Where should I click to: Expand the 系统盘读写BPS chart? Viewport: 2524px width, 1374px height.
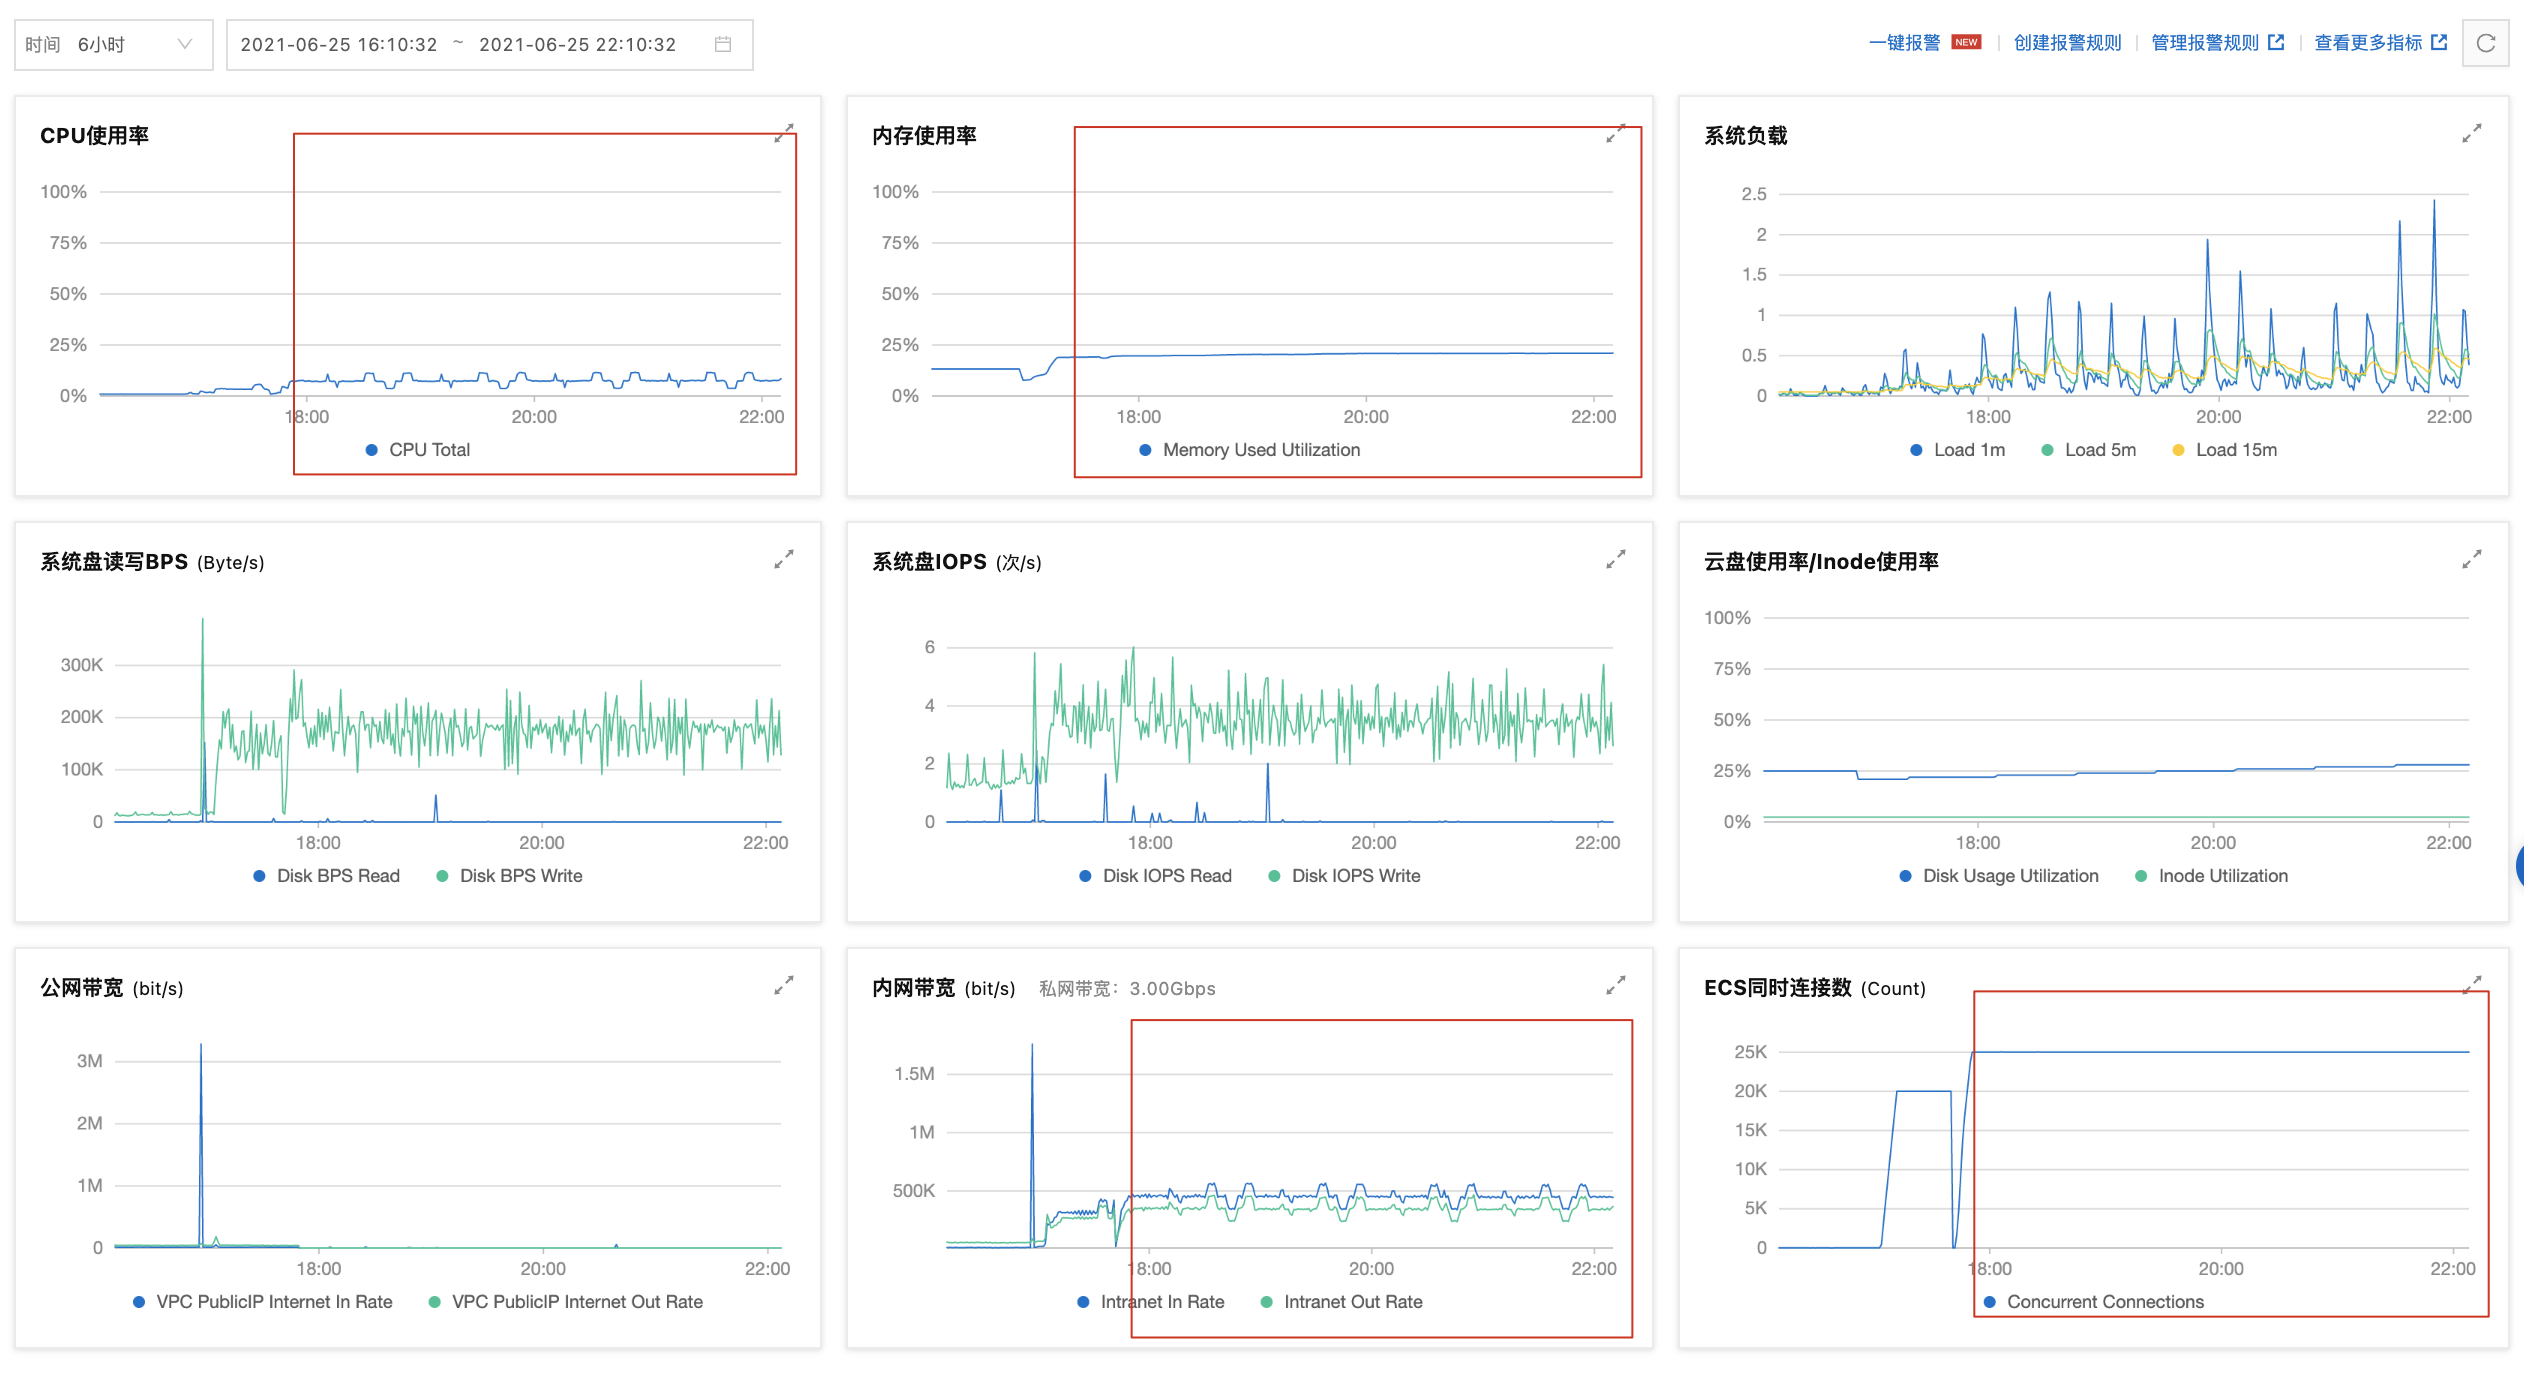(784, 559)
